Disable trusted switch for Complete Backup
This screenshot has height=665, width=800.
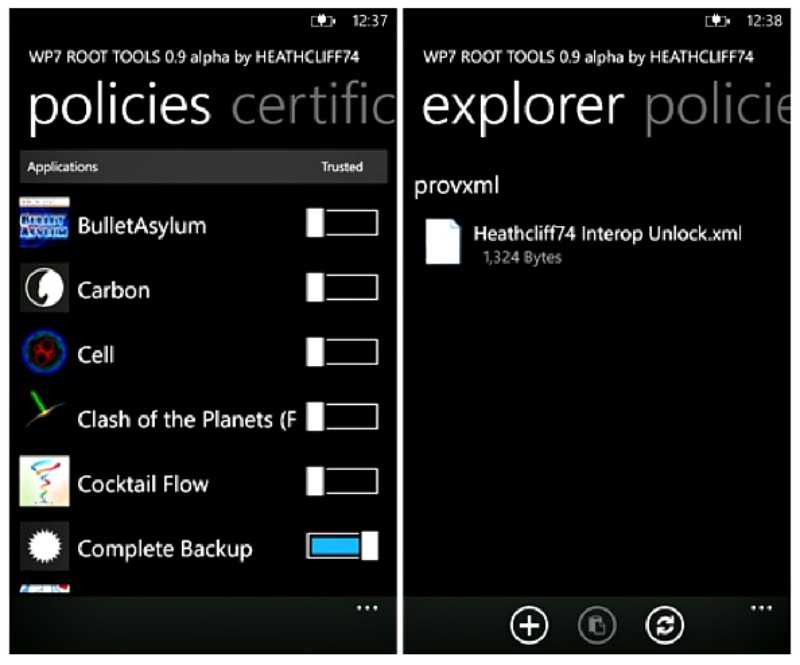pos(342,546)
